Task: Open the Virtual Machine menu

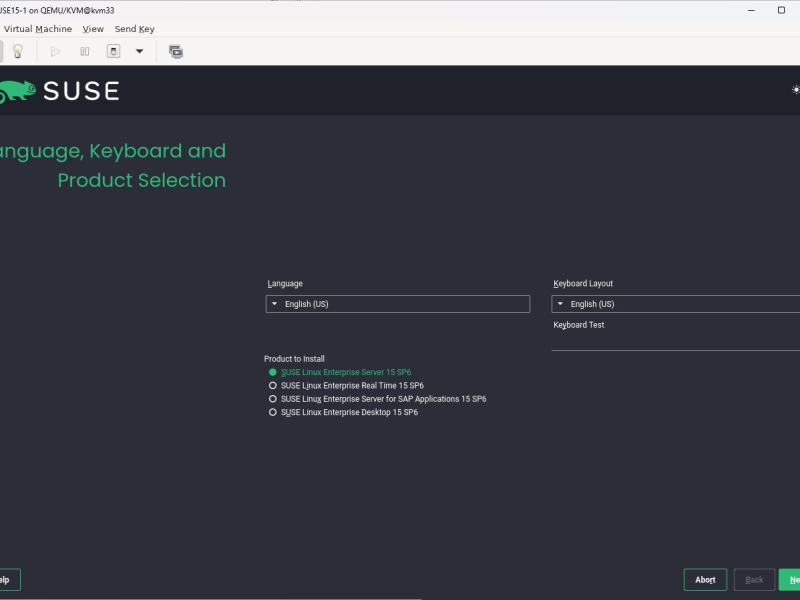Action: click(38, 29)
